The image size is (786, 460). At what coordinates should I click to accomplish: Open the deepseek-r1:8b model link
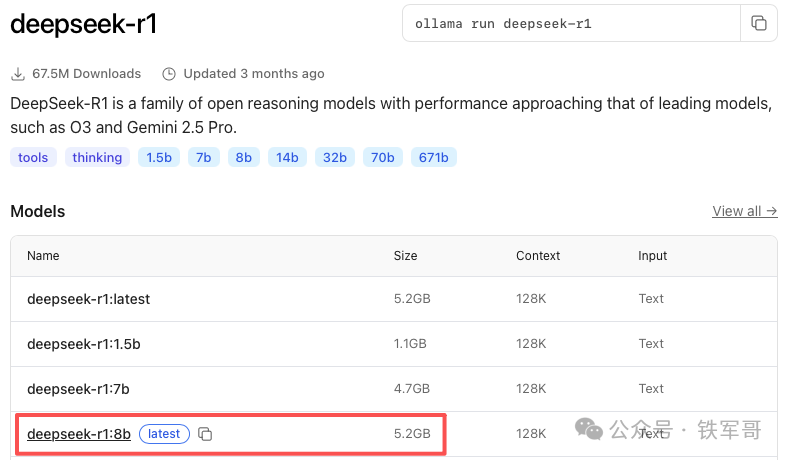point(78,434)
